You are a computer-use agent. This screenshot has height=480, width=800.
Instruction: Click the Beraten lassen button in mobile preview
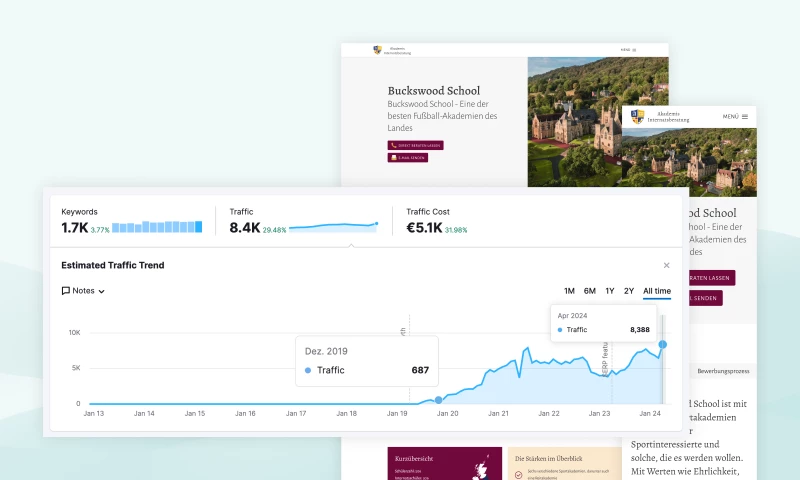(x=712, y=278)
